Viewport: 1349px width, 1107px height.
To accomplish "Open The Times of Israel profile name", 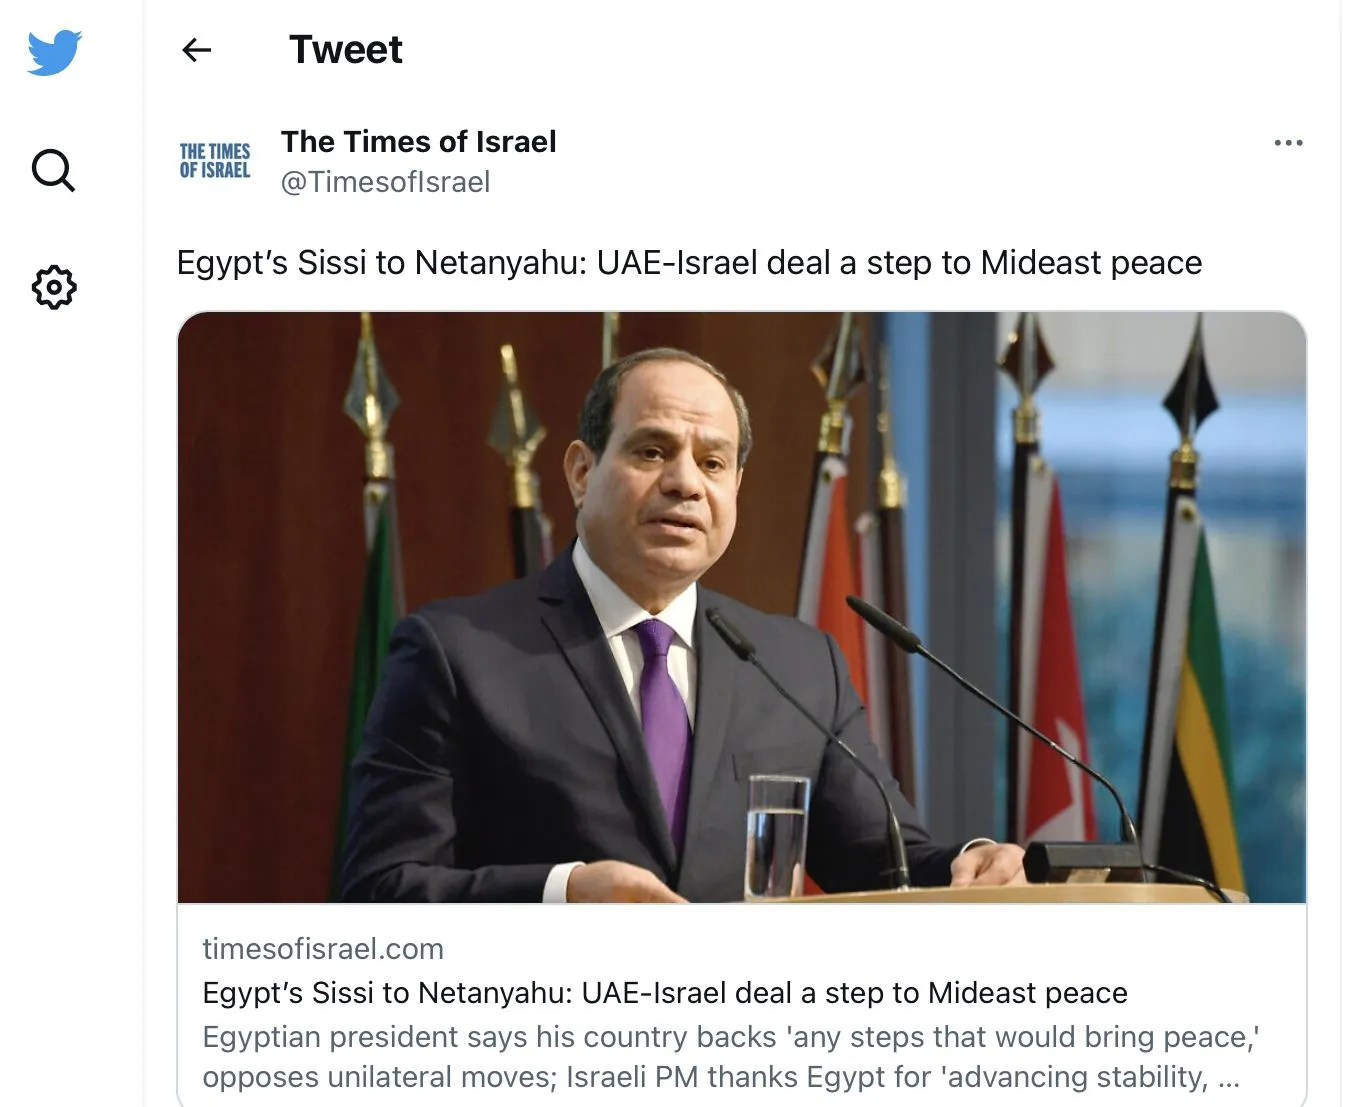I will click(418, 142).
